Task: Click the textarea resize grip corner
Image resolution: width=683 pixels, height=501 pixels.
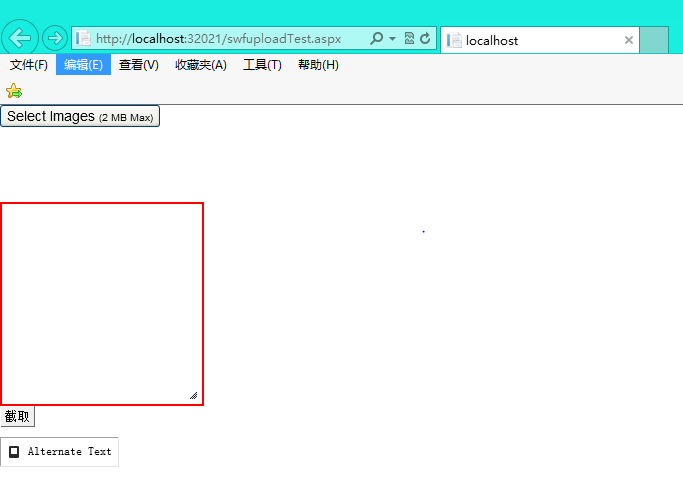Action: tap(193, 396)
